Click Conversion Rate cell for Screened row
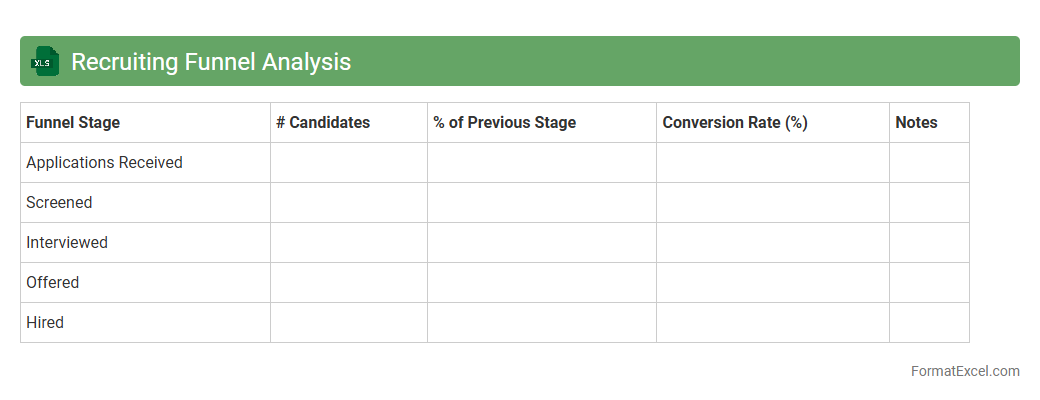 pos(772,203)
